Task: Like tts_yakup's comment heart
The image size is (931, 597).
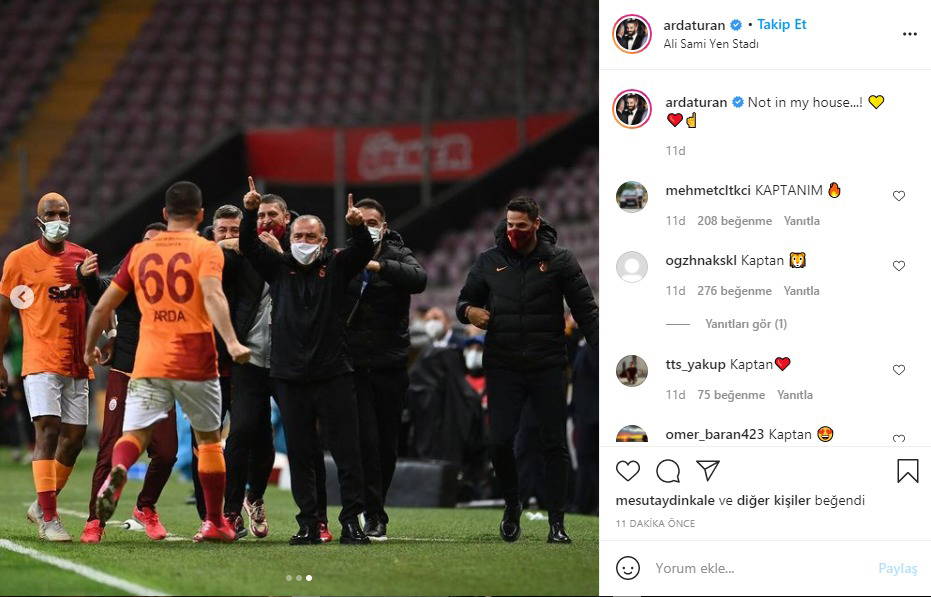Action: coord(899,370)
